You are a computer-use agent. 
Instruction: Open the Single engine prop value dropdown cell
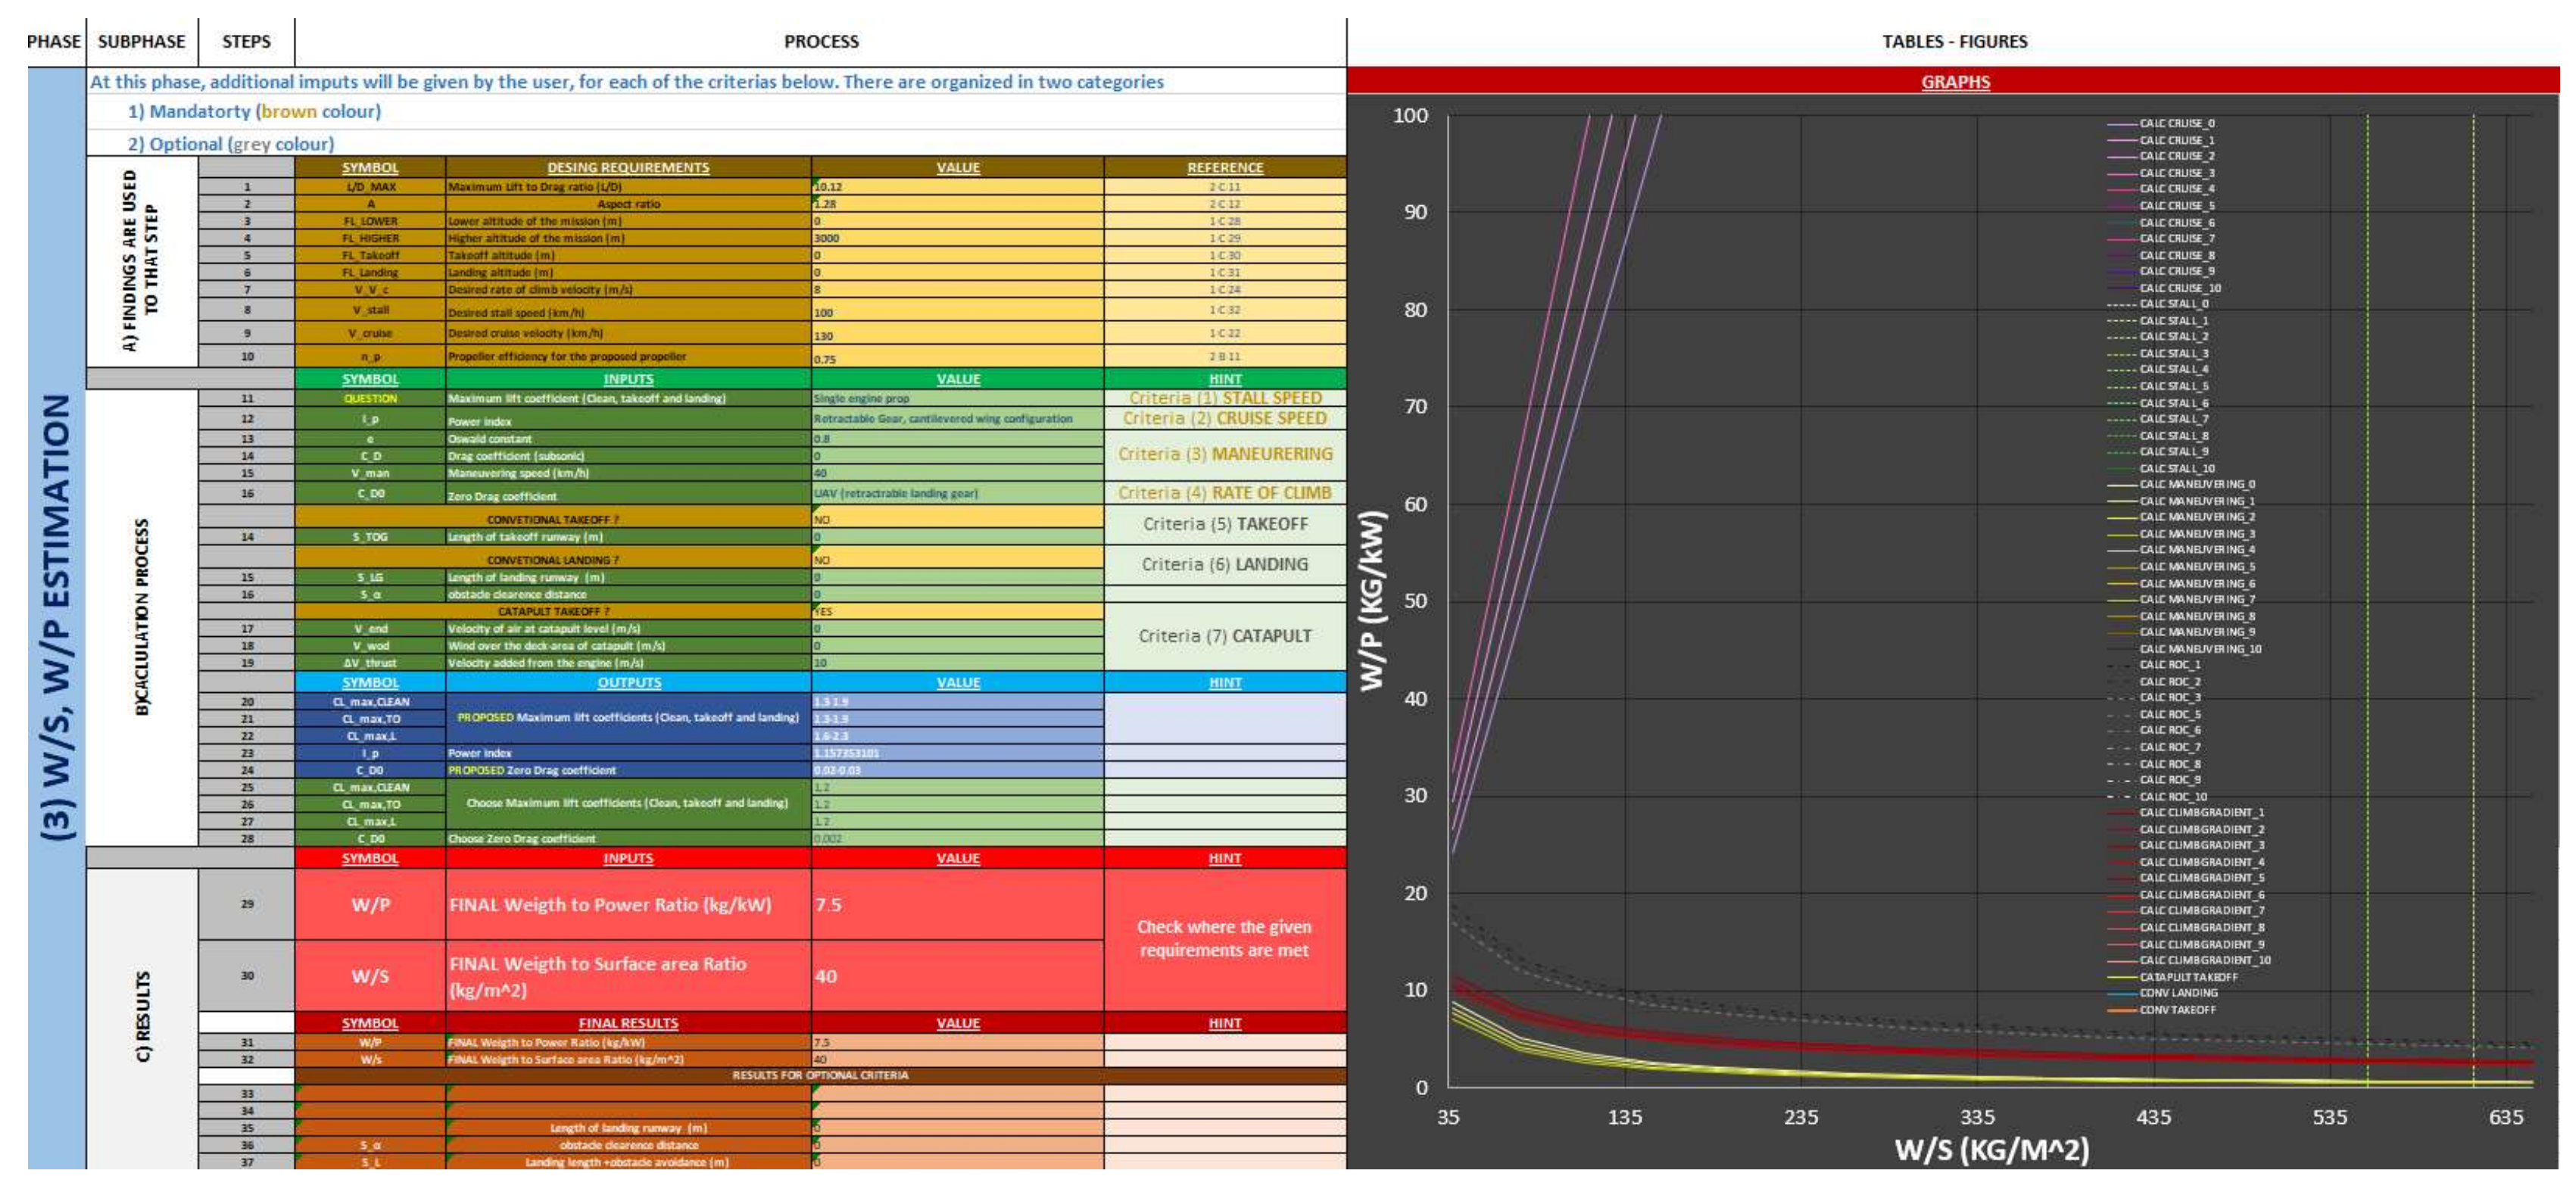pos(956,398)
